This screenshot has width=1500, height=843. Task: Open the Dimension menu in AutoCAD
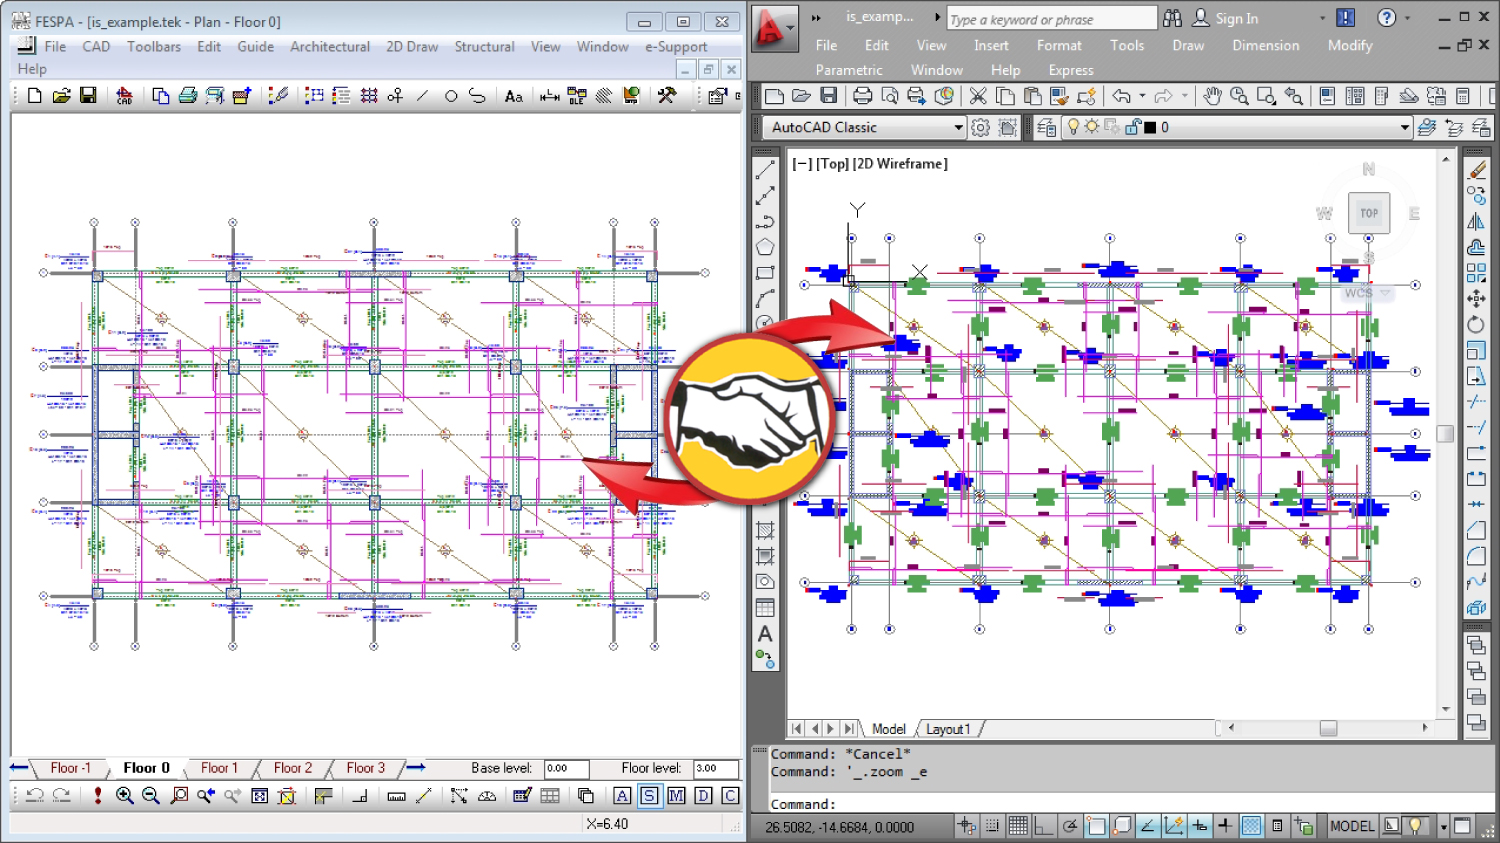pyautogui.click(x=1266, y=45)
